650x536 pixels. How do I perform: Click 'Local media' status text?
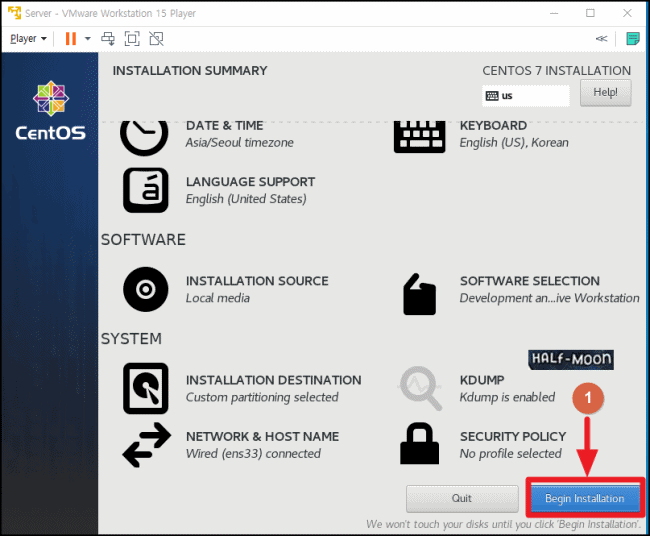click(x=218, y=298)
